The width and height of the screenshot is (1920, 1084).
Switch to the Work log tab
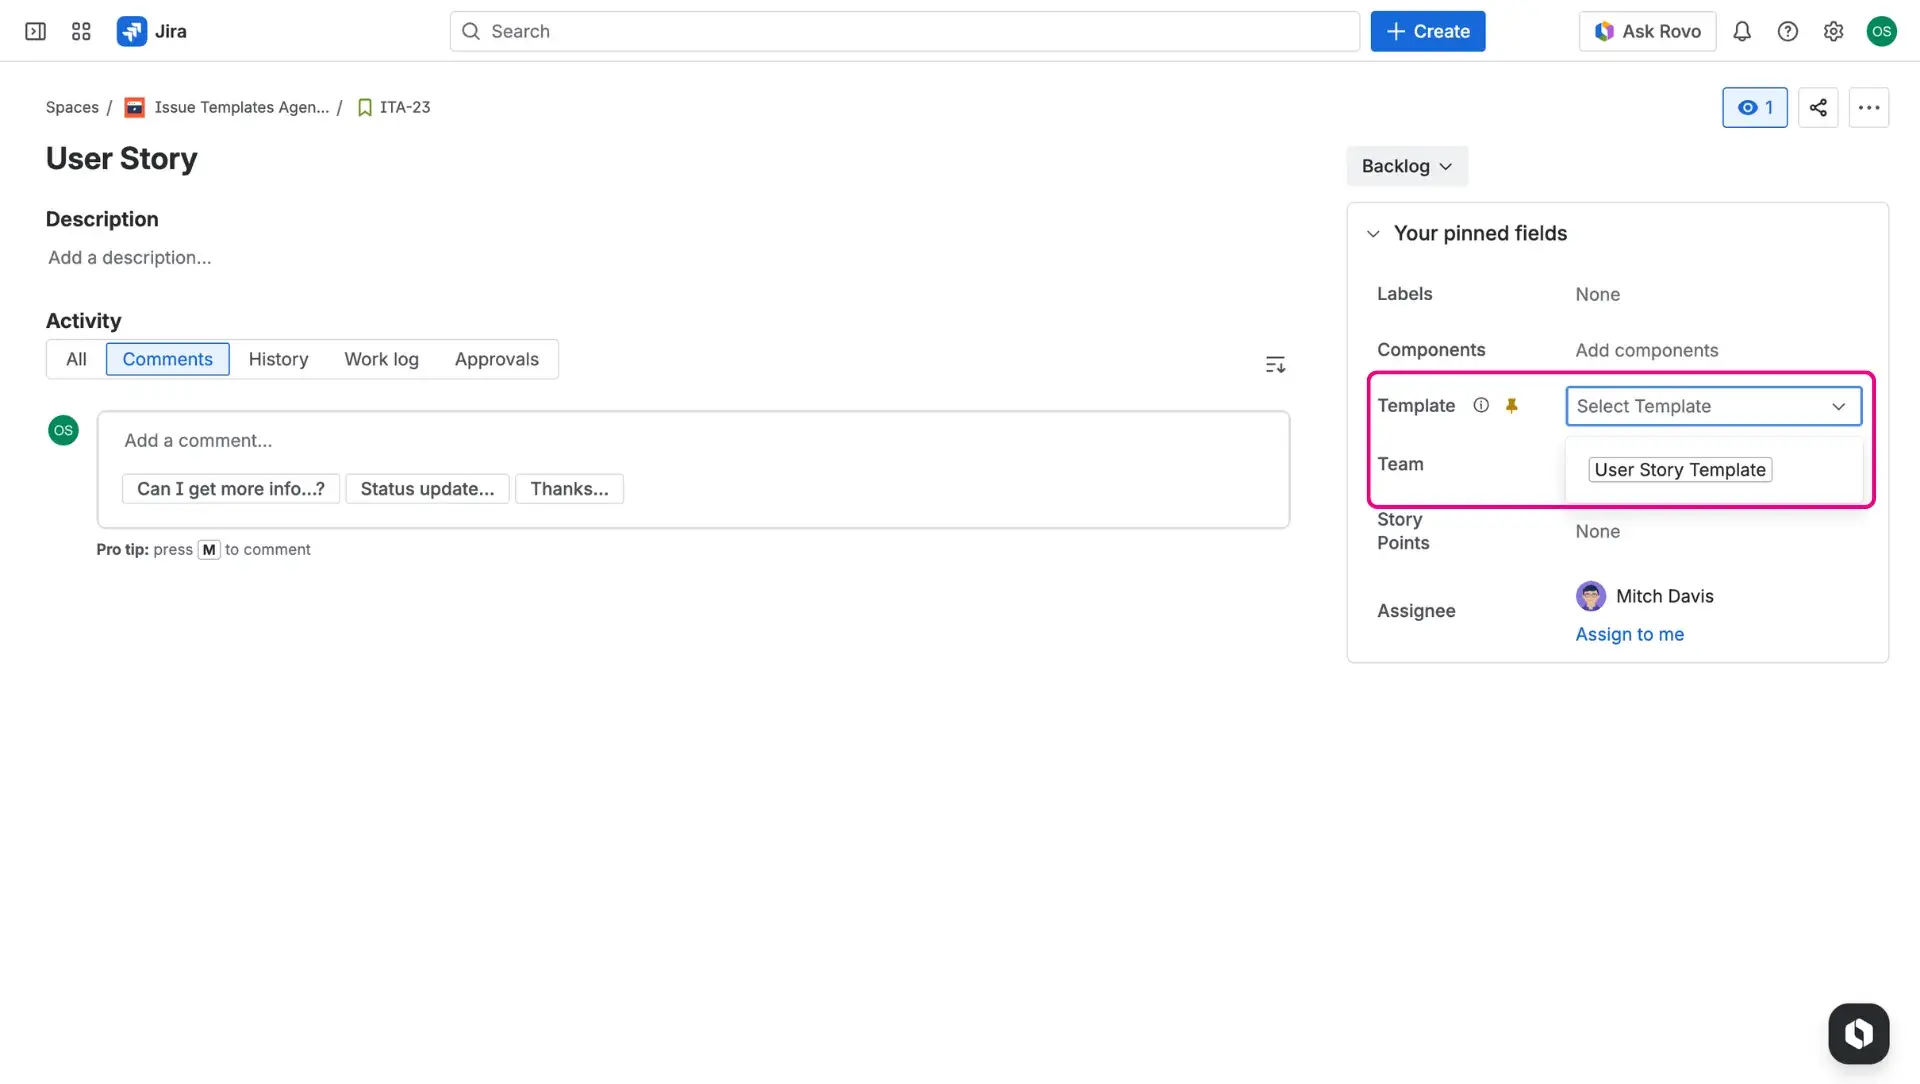click(381, 359)
